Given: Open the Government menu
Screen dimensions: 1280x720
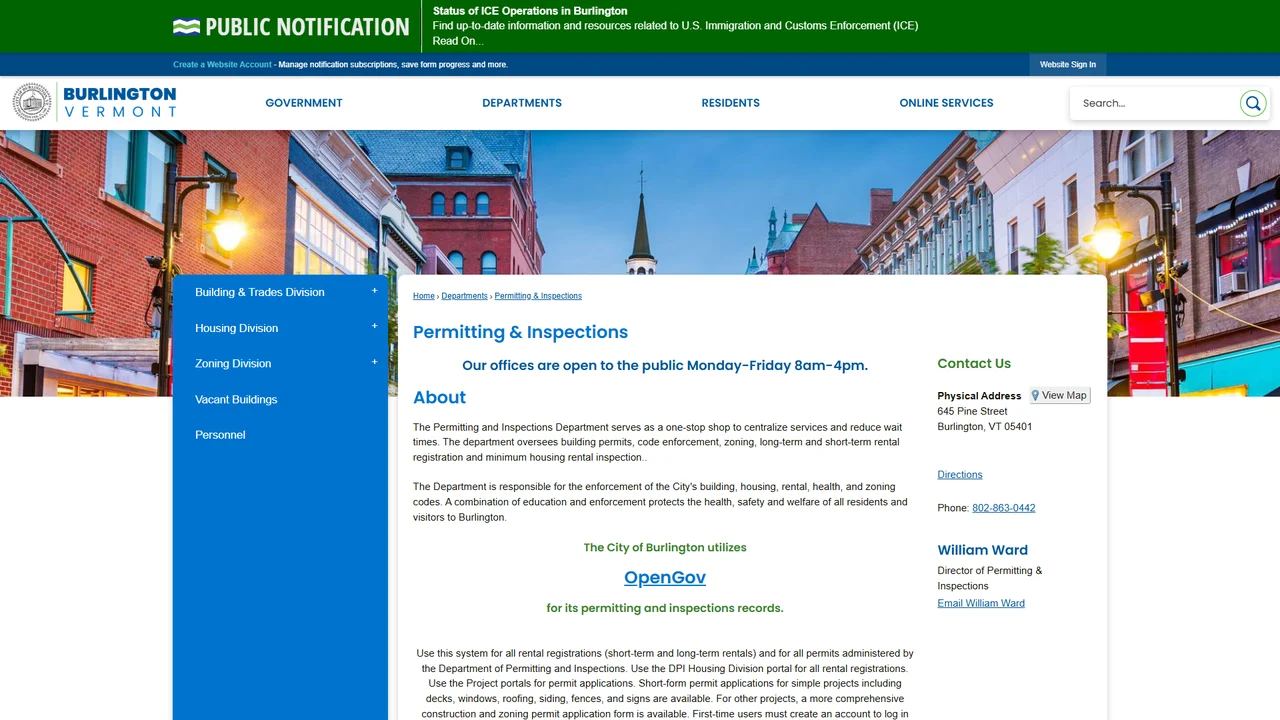Looking at the screenshot, I should pos(304,103).
